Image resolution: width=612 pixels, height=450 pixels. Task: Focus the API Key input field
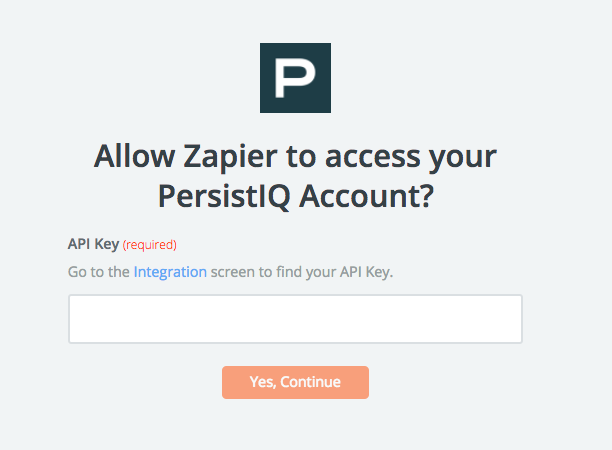point(295,319)
